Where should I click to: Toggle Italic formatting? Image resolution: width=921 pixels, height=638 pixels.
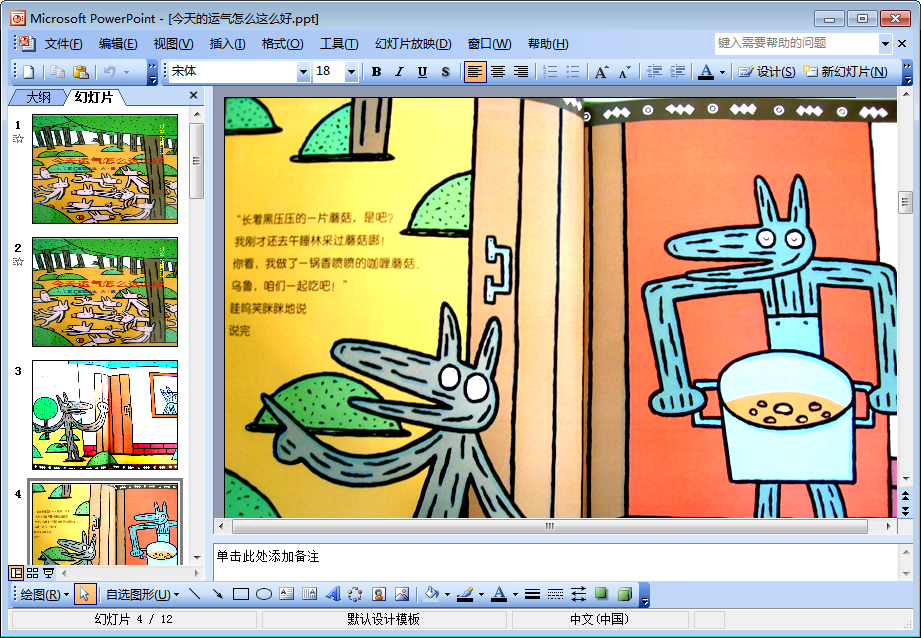[x=399, y=72]
